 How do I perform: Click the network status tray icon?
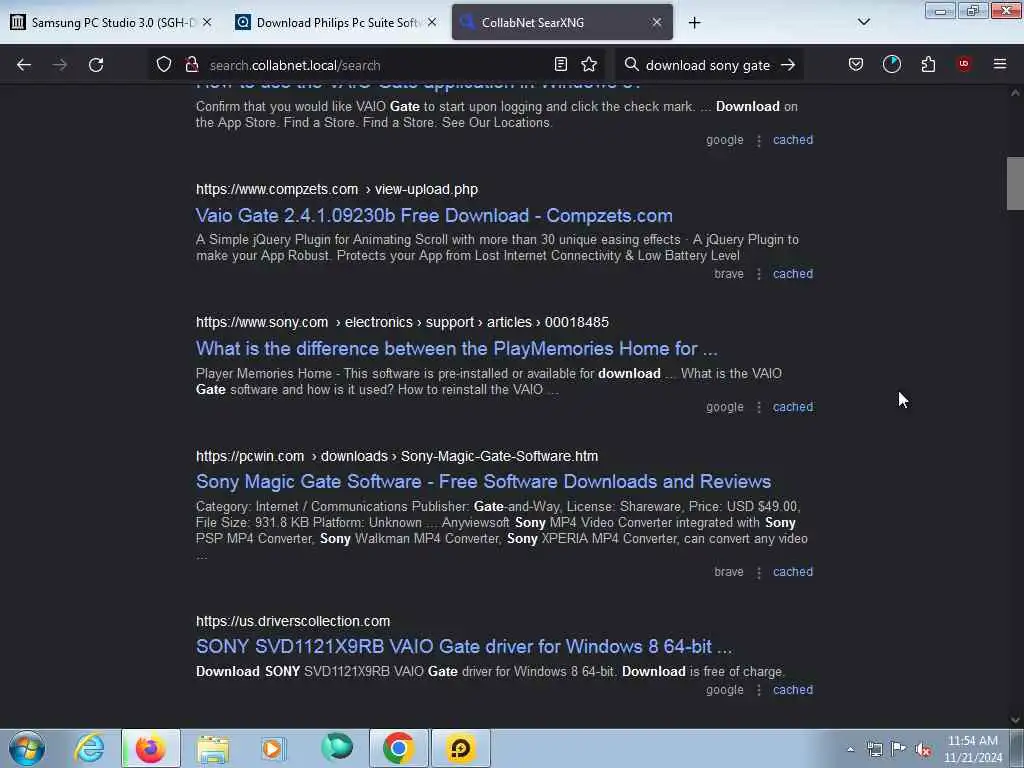(x=874, y=749)
